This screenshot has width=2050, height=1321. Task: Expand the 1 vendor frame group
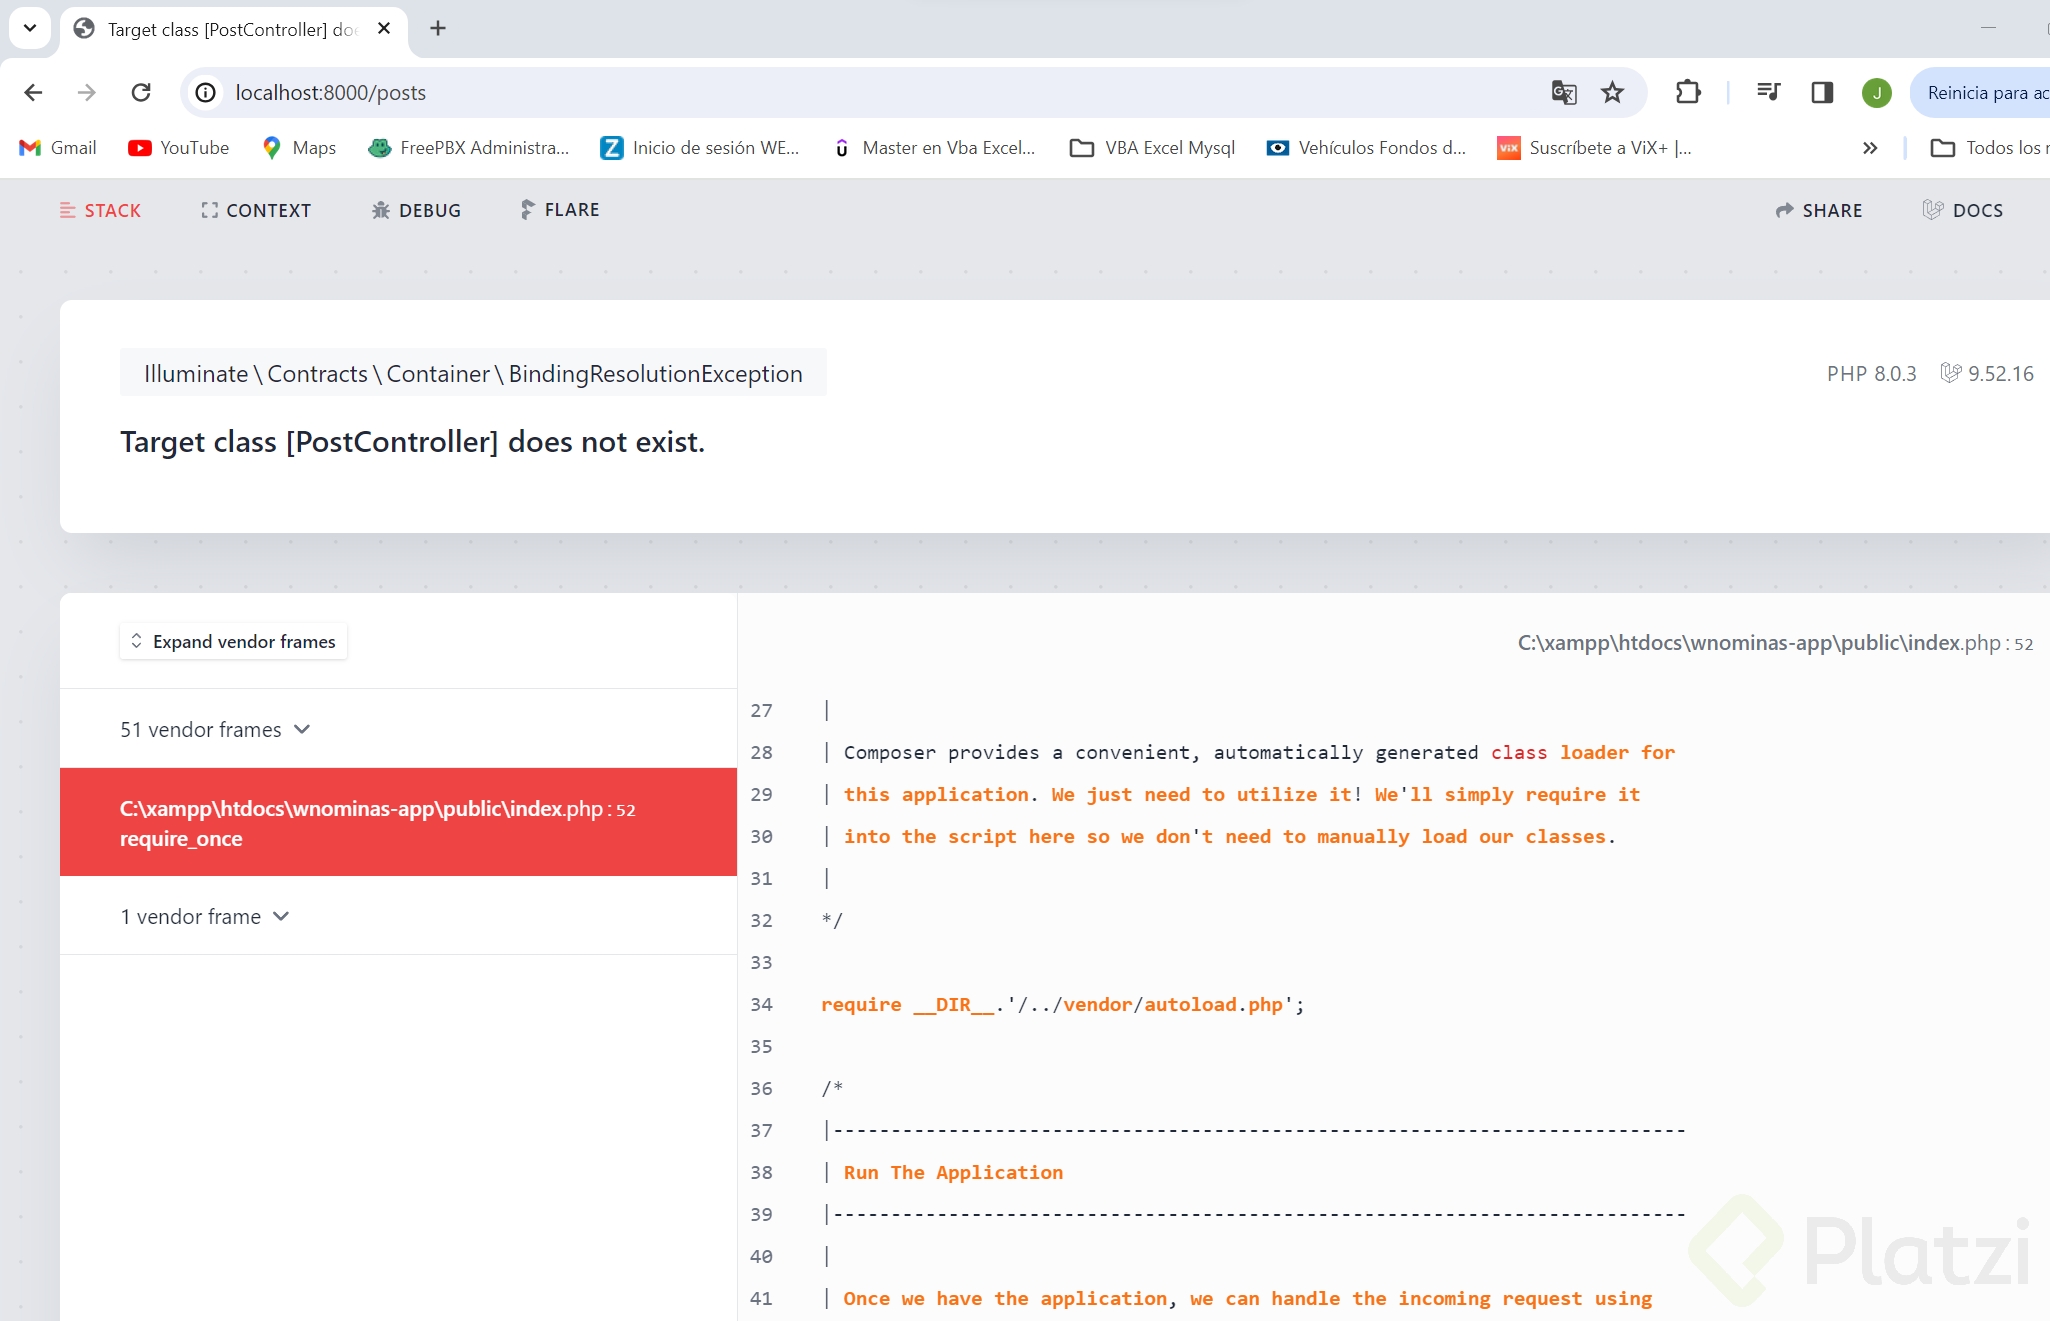click(205, 917)
